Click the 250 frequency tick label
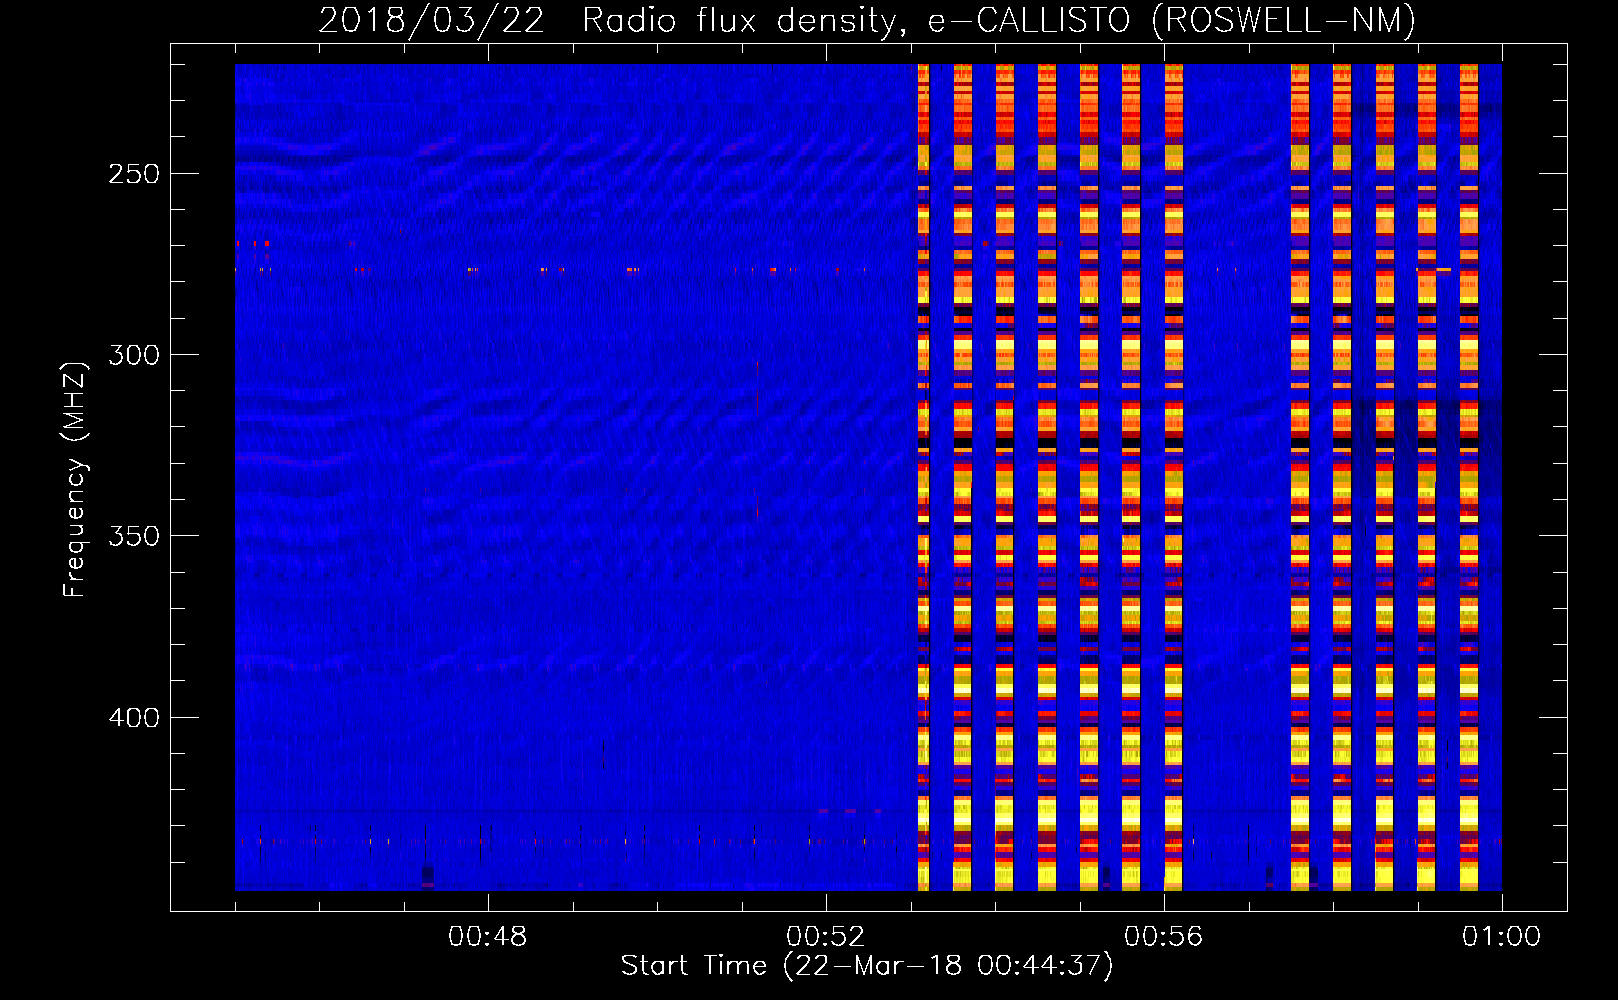 click(134, 174)
